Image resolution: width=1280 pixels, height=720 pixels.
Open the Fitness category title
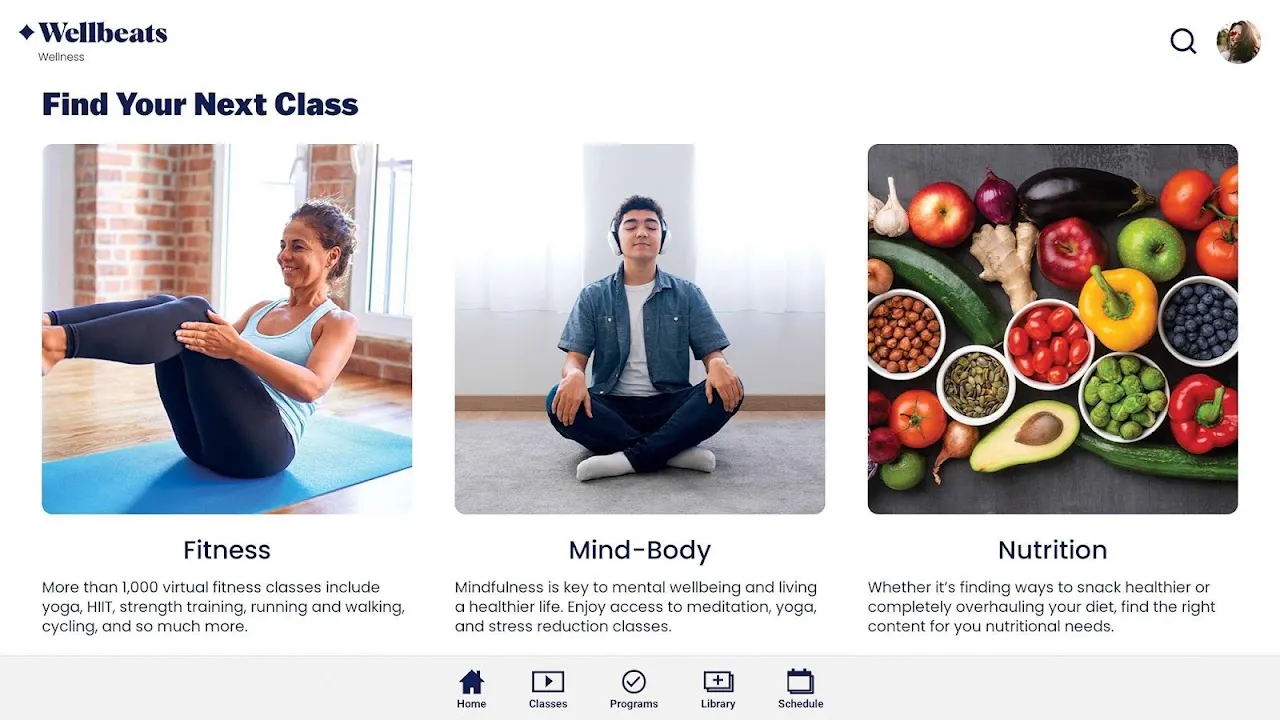227,550
